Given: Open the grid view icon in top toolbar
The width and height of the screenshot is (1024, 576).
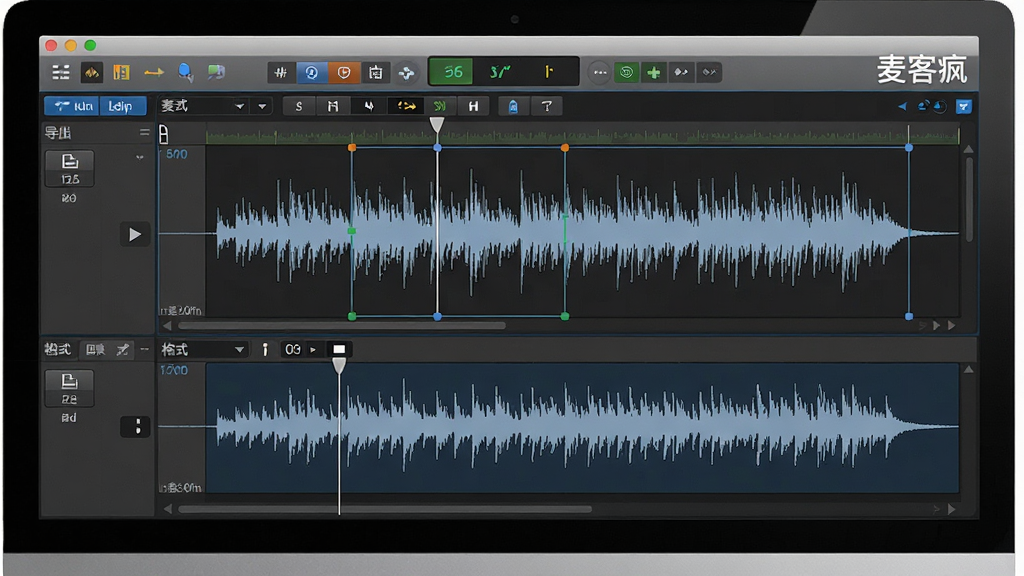Looking at the screenshot, I should point(61,72).
